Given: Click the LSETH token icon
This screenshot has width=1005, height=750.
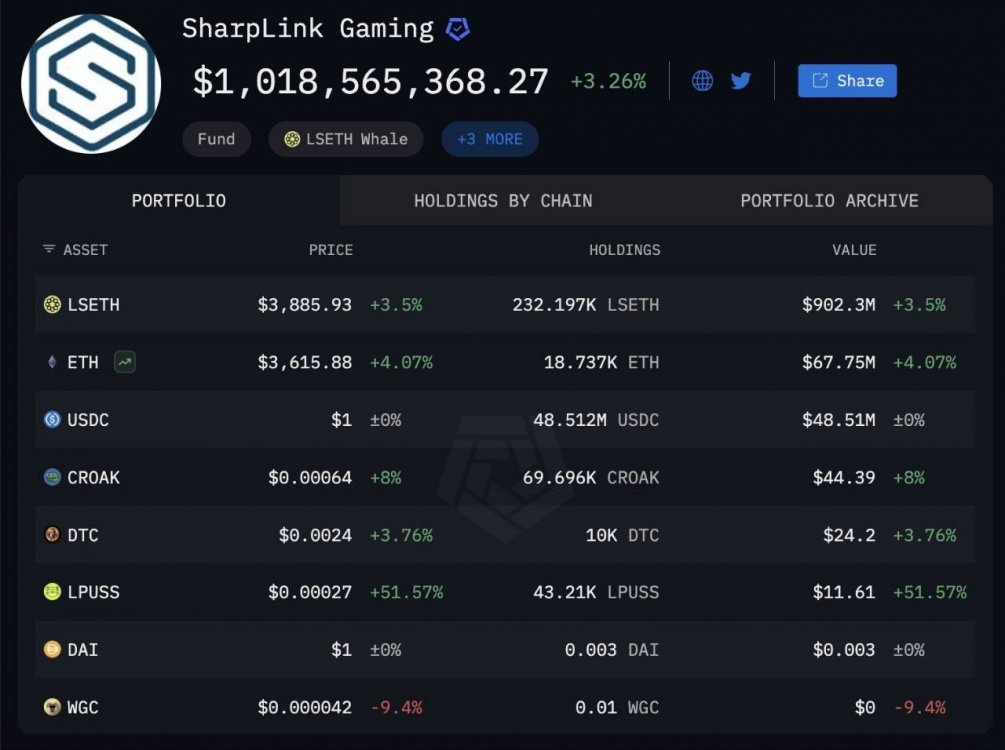Looking at the screenshot, I should [53, 305].
